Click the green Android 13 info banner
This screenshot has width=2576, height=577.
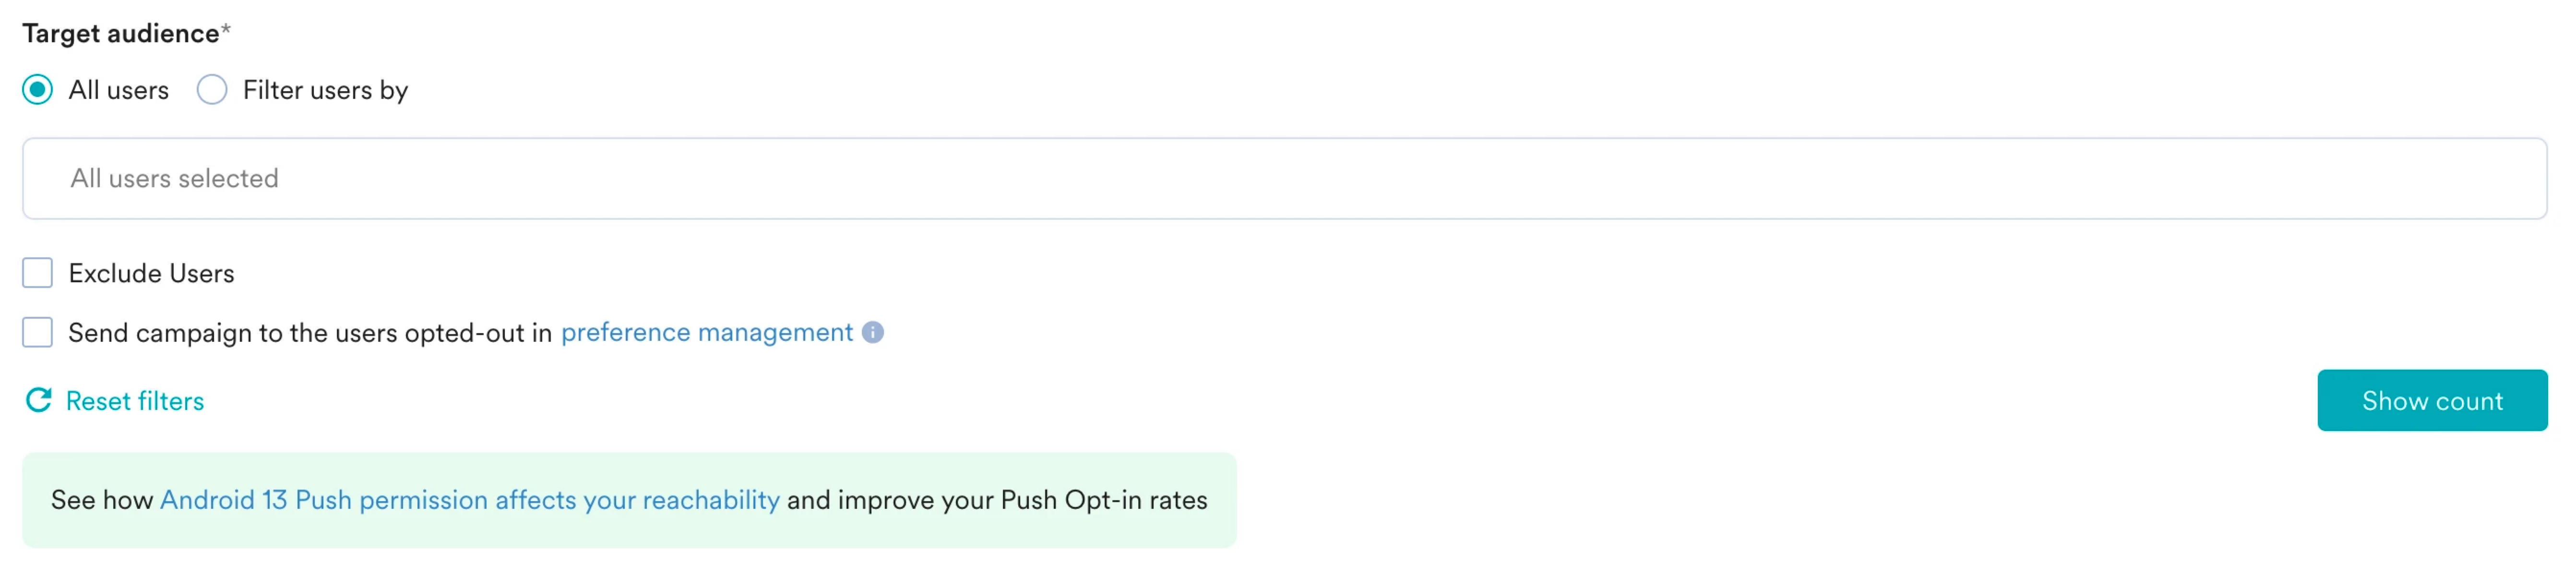click(x=629, y=500)
